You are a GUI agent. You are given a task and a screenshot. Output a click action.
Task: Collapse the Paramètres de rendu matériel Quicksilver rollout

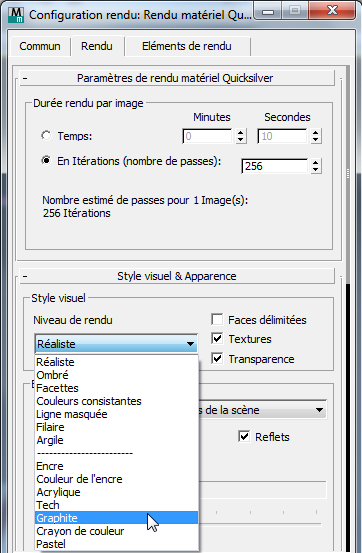point(25,78)
